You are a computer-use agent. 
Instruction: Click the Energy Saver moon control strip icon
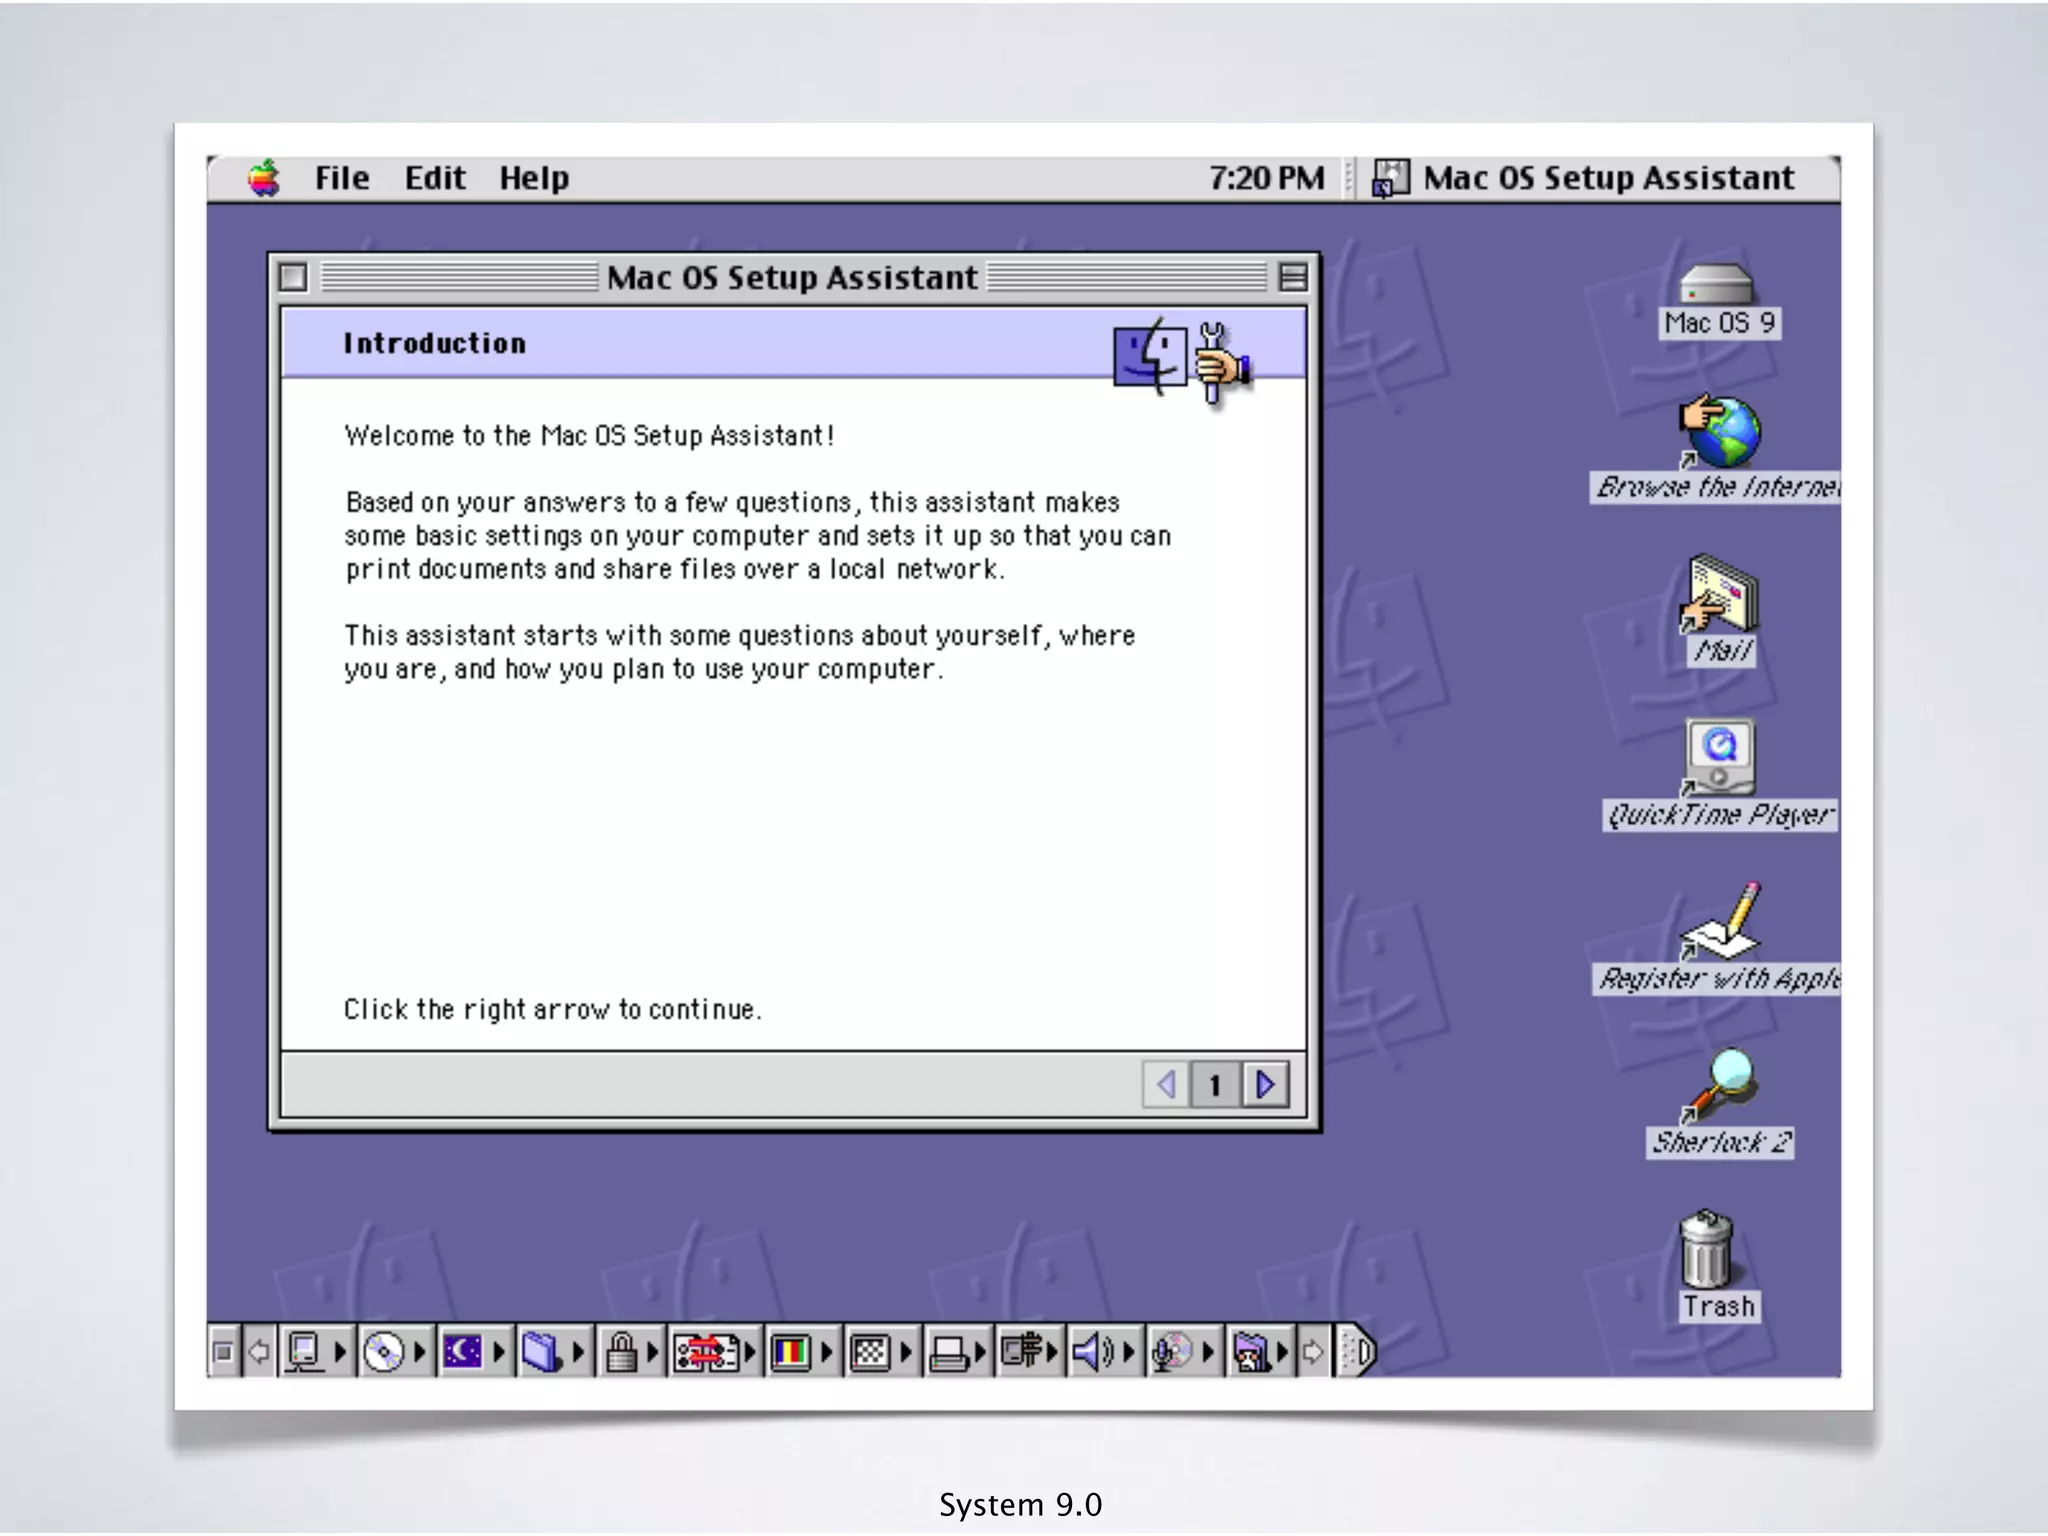point(462,1352)
